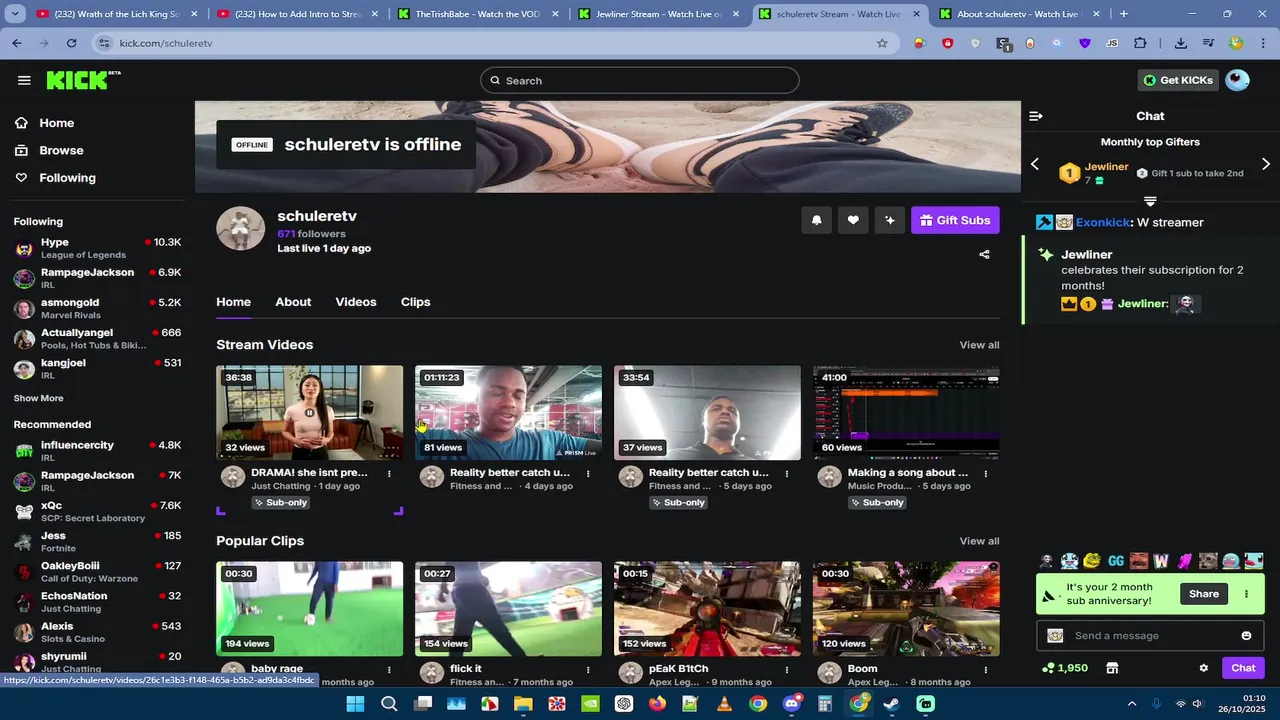Click the Get KICKs button
Image resolution: width=1280 pixels, height=720 pixels.
[x=1178, y=80]
